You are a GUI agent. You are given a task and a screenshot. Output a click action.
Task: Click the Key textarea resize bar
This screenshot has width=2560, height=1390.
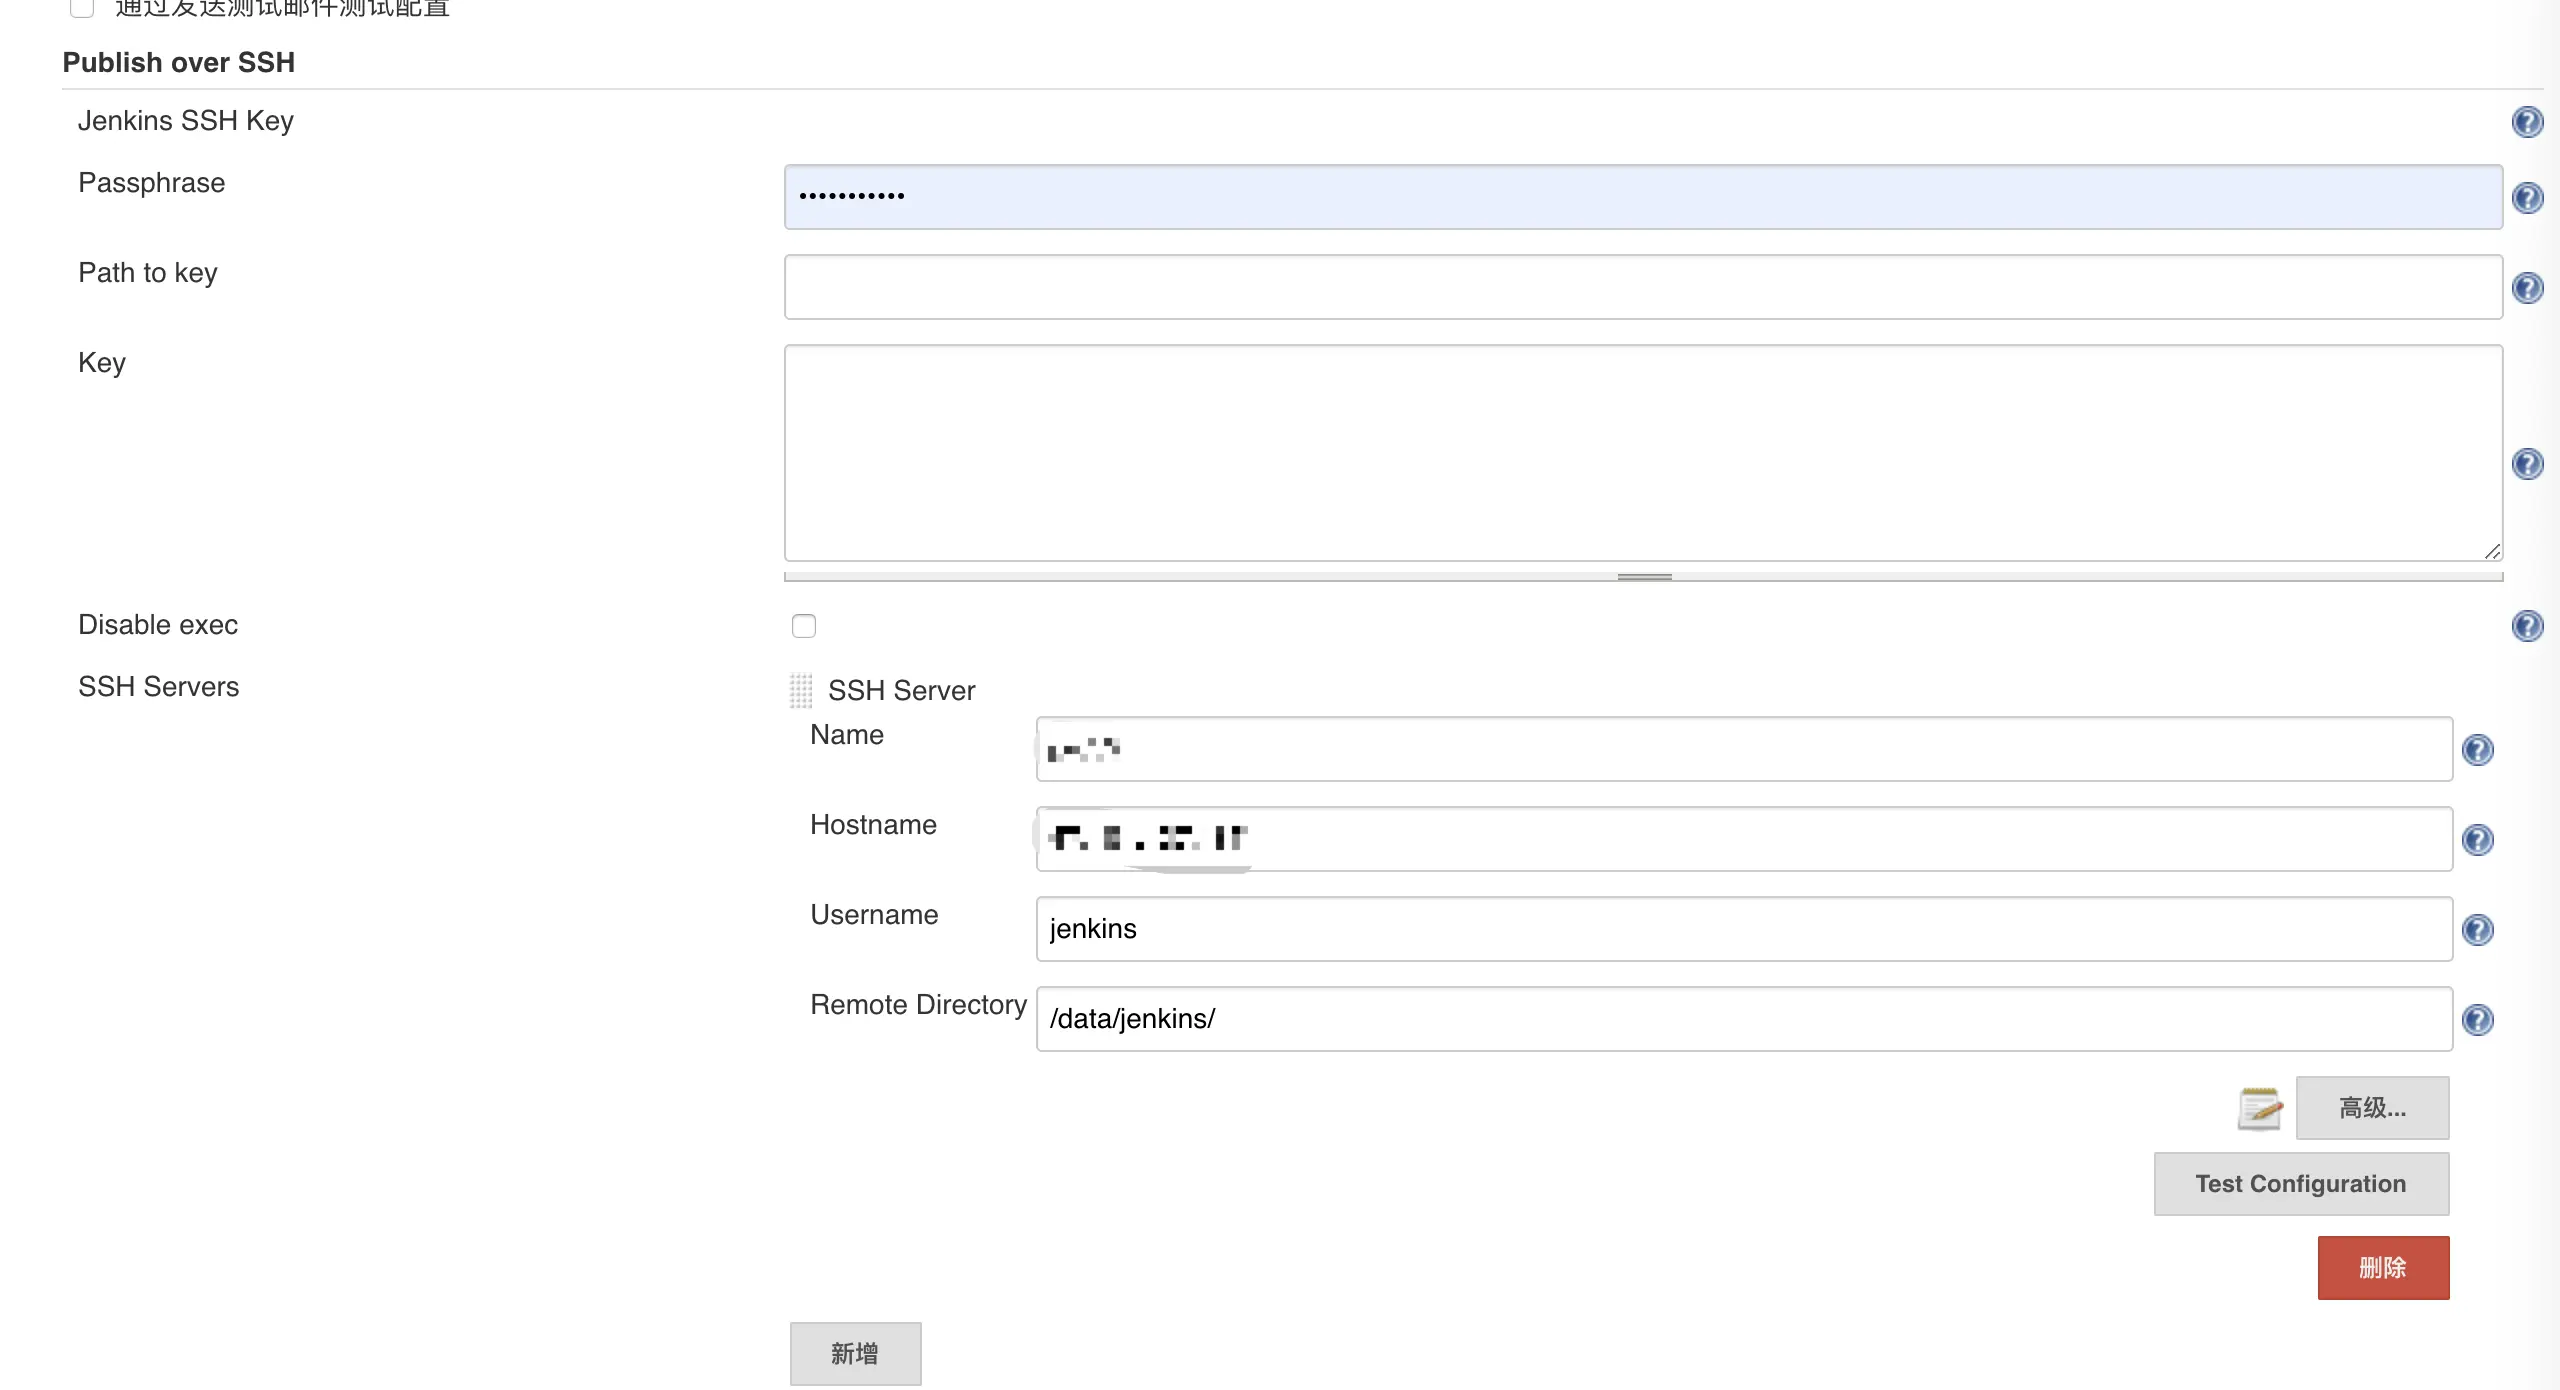pos(1644,577)
